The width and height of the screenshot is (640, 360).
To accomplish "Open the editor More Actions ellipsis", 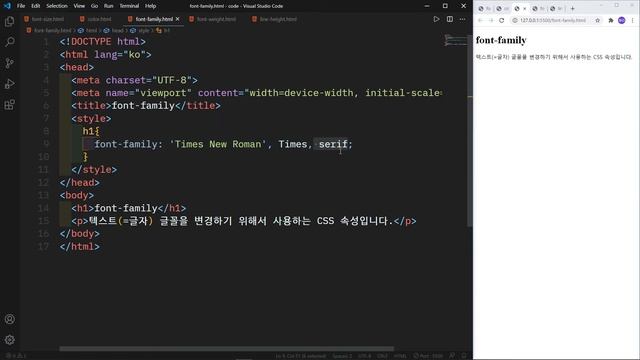I will coord(462,19).
